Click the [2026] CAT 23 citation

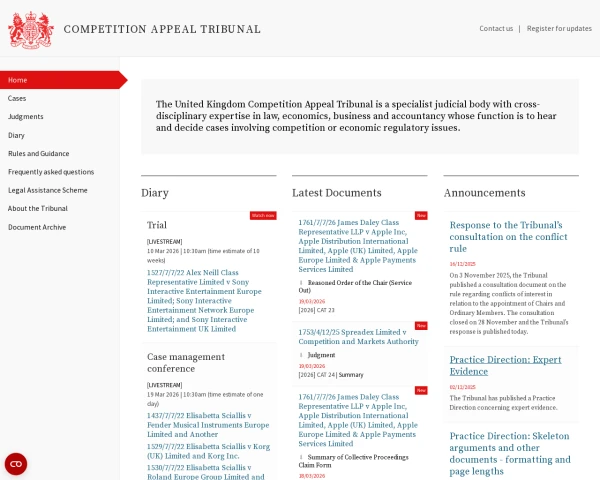[x=316, y=310]
